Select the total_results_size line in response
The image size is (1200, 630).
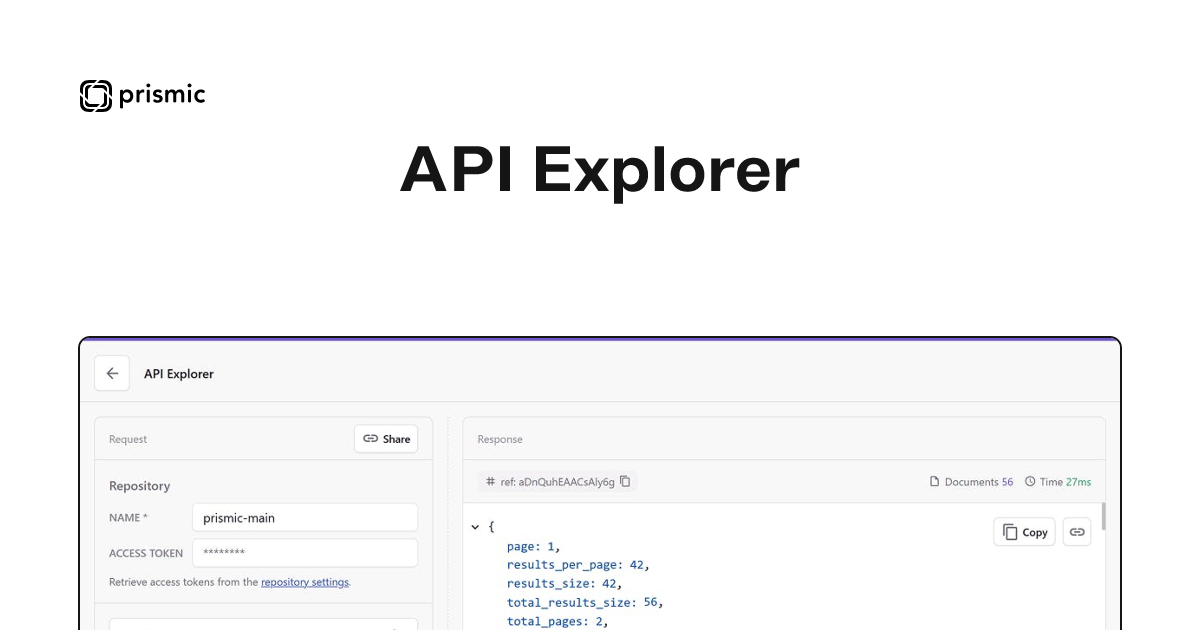click(584, 602)
